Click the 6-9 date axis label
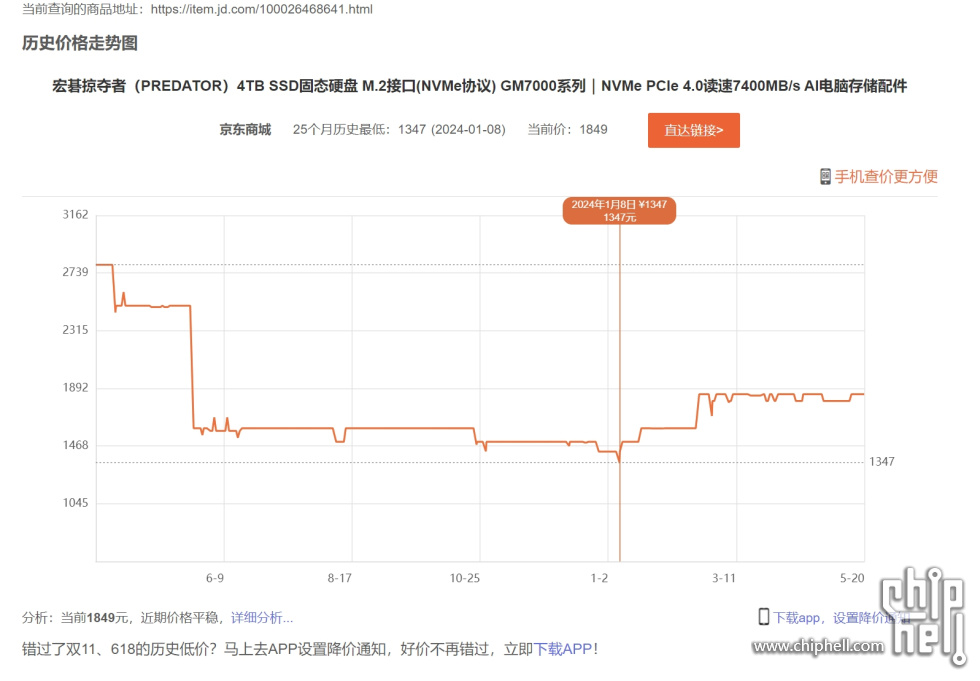The height and width of the screenshot is (681, 980). 215,578
